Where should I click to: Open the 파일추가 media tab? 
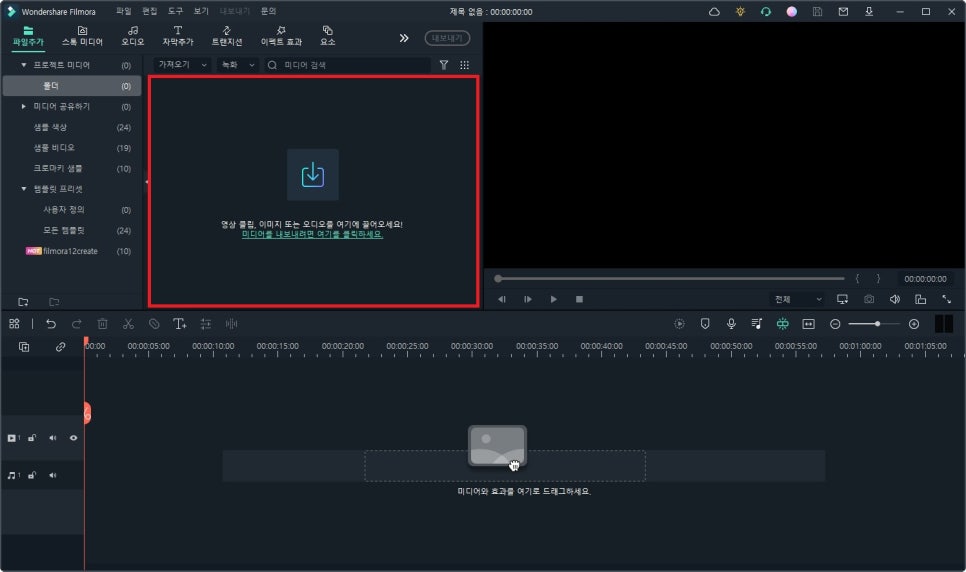(28, 36)
